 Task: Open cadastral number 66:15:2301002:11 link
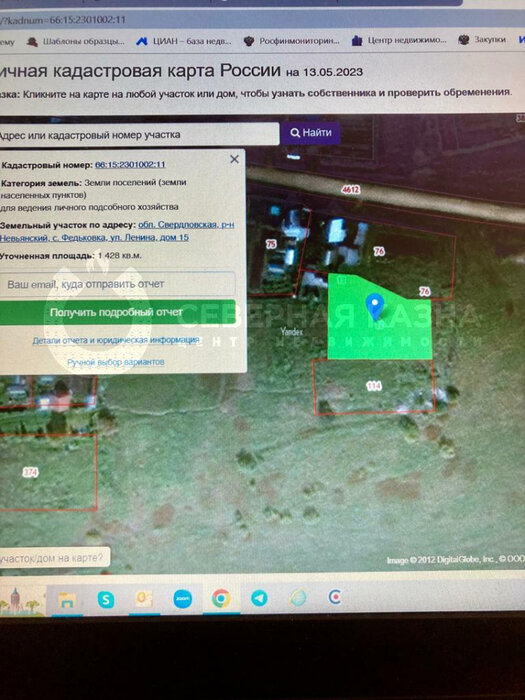[130, 164]
